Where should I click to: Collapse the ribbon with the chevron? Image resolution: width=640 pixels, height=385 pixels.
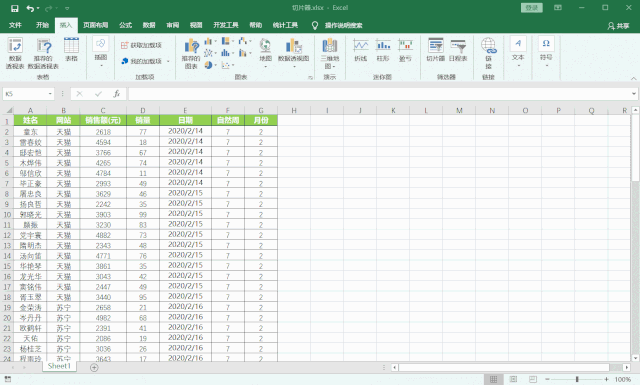click(633, 78)
